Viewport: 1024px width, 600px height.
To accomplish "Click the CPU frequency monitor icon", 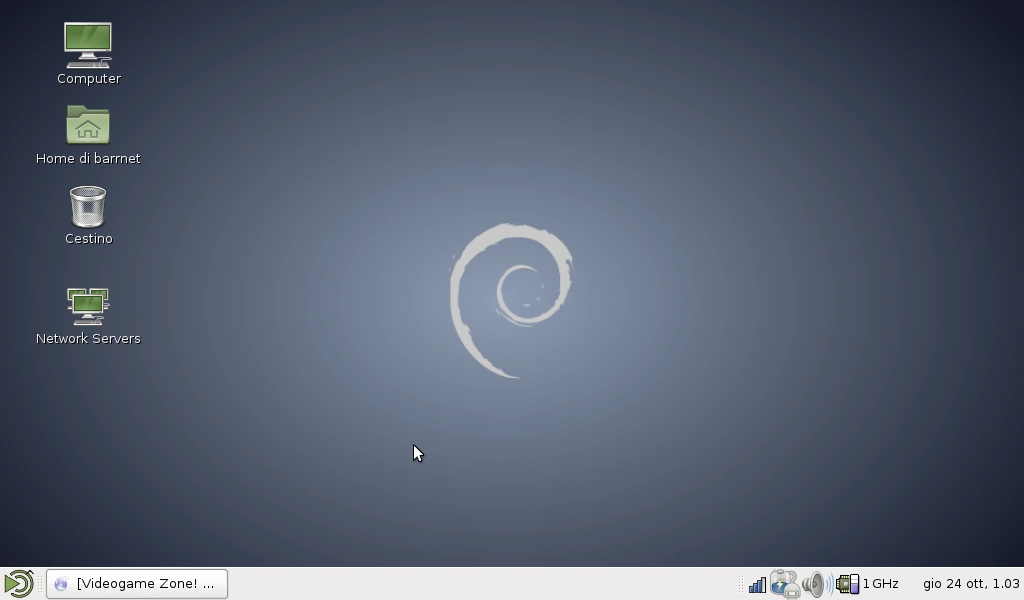I will (848, 584).
